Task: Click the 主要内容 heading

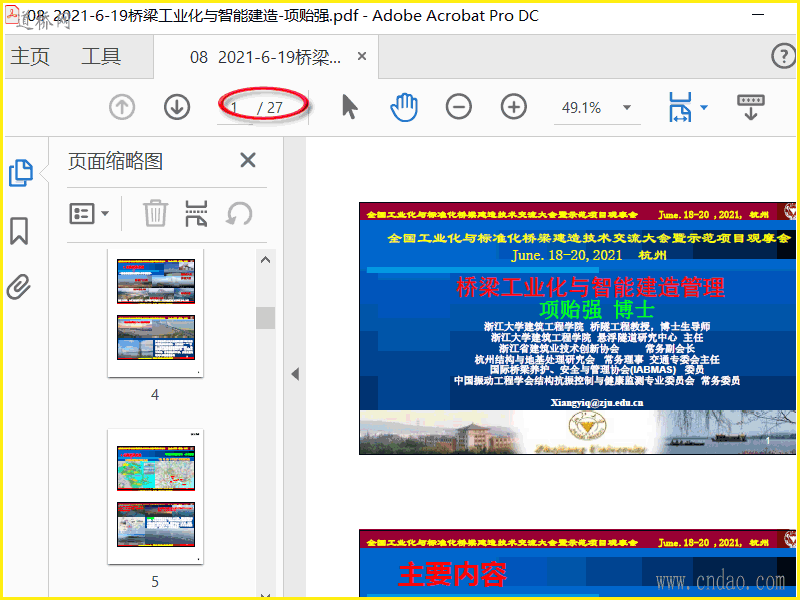Action: point(453,575)
